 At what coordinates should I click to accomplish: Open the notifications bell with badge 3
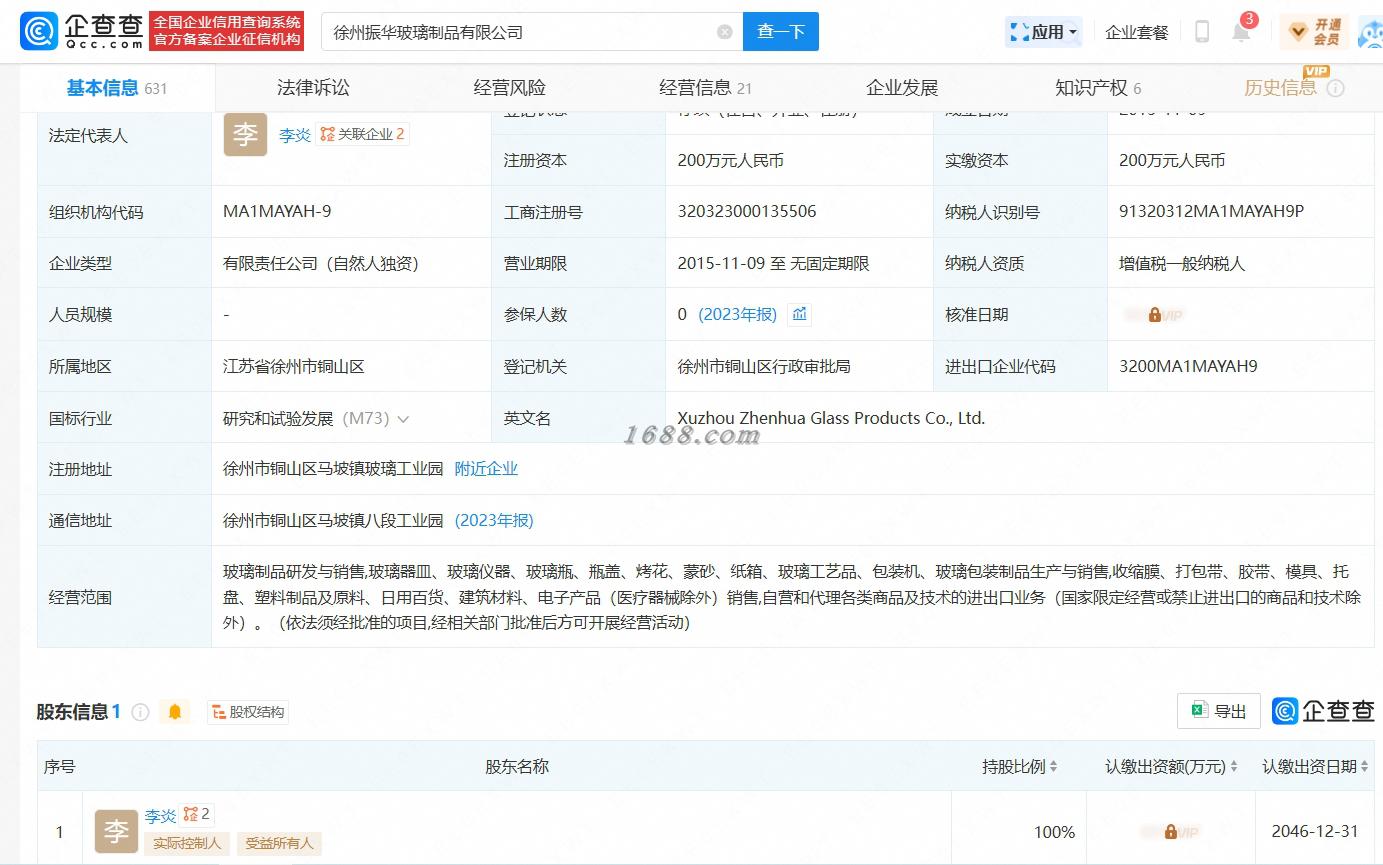click(1241, 32)
